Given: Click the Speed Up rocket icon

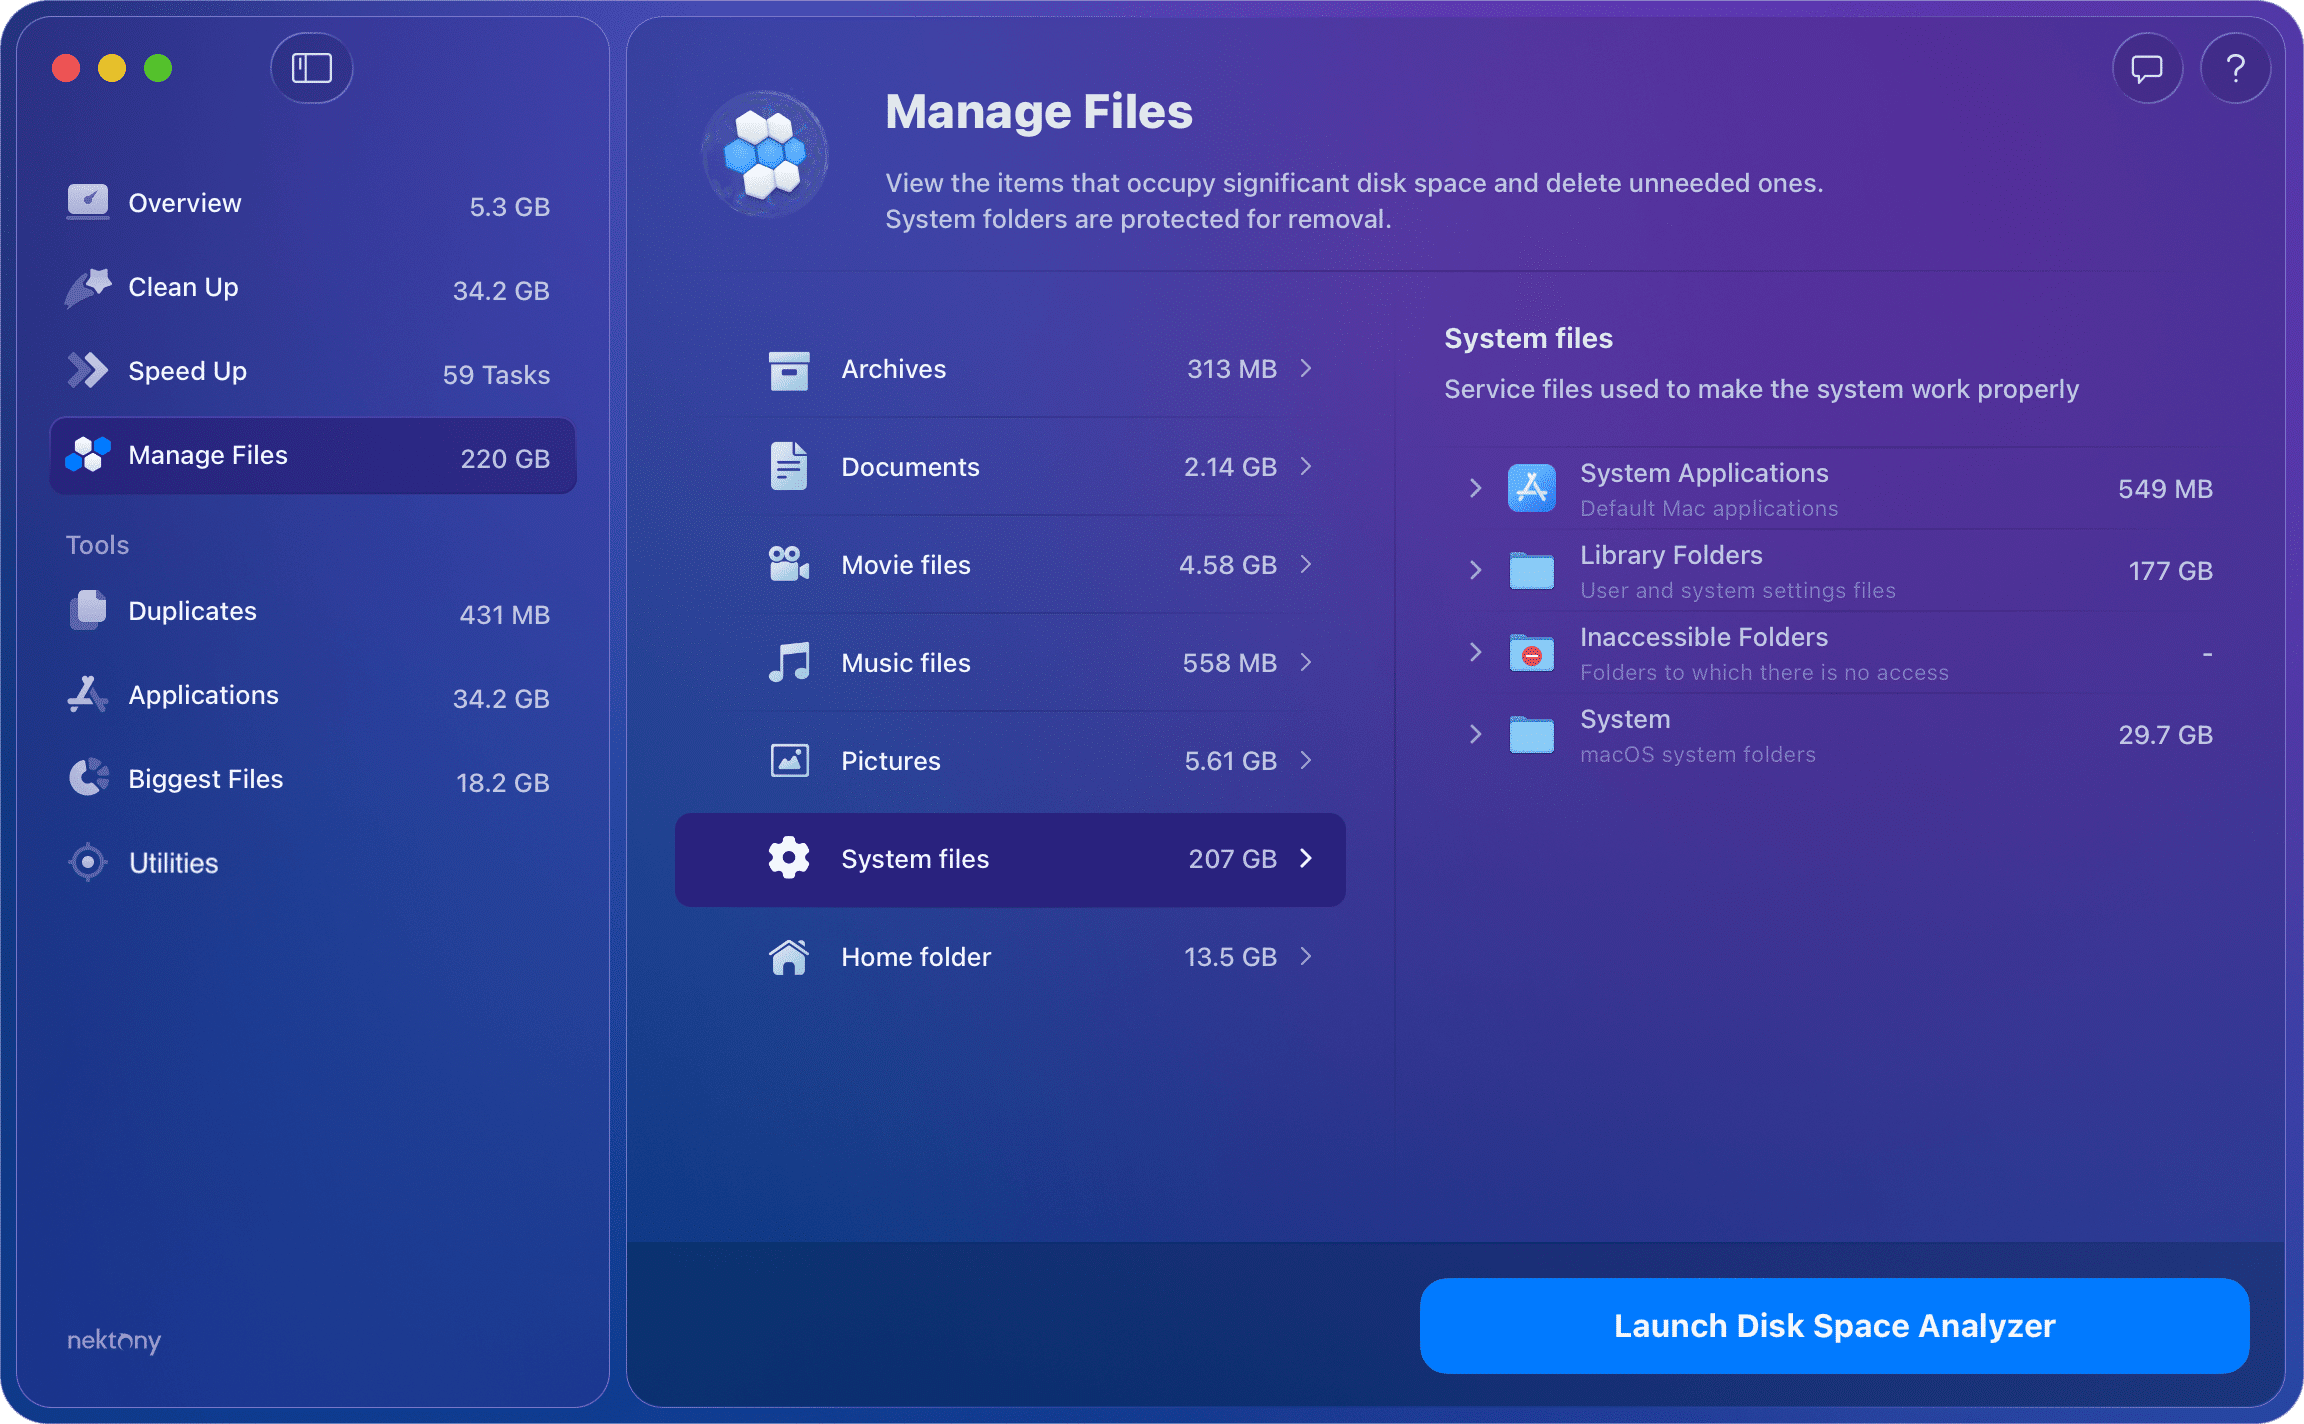Looking at the screenshot, I should (88, 370).
